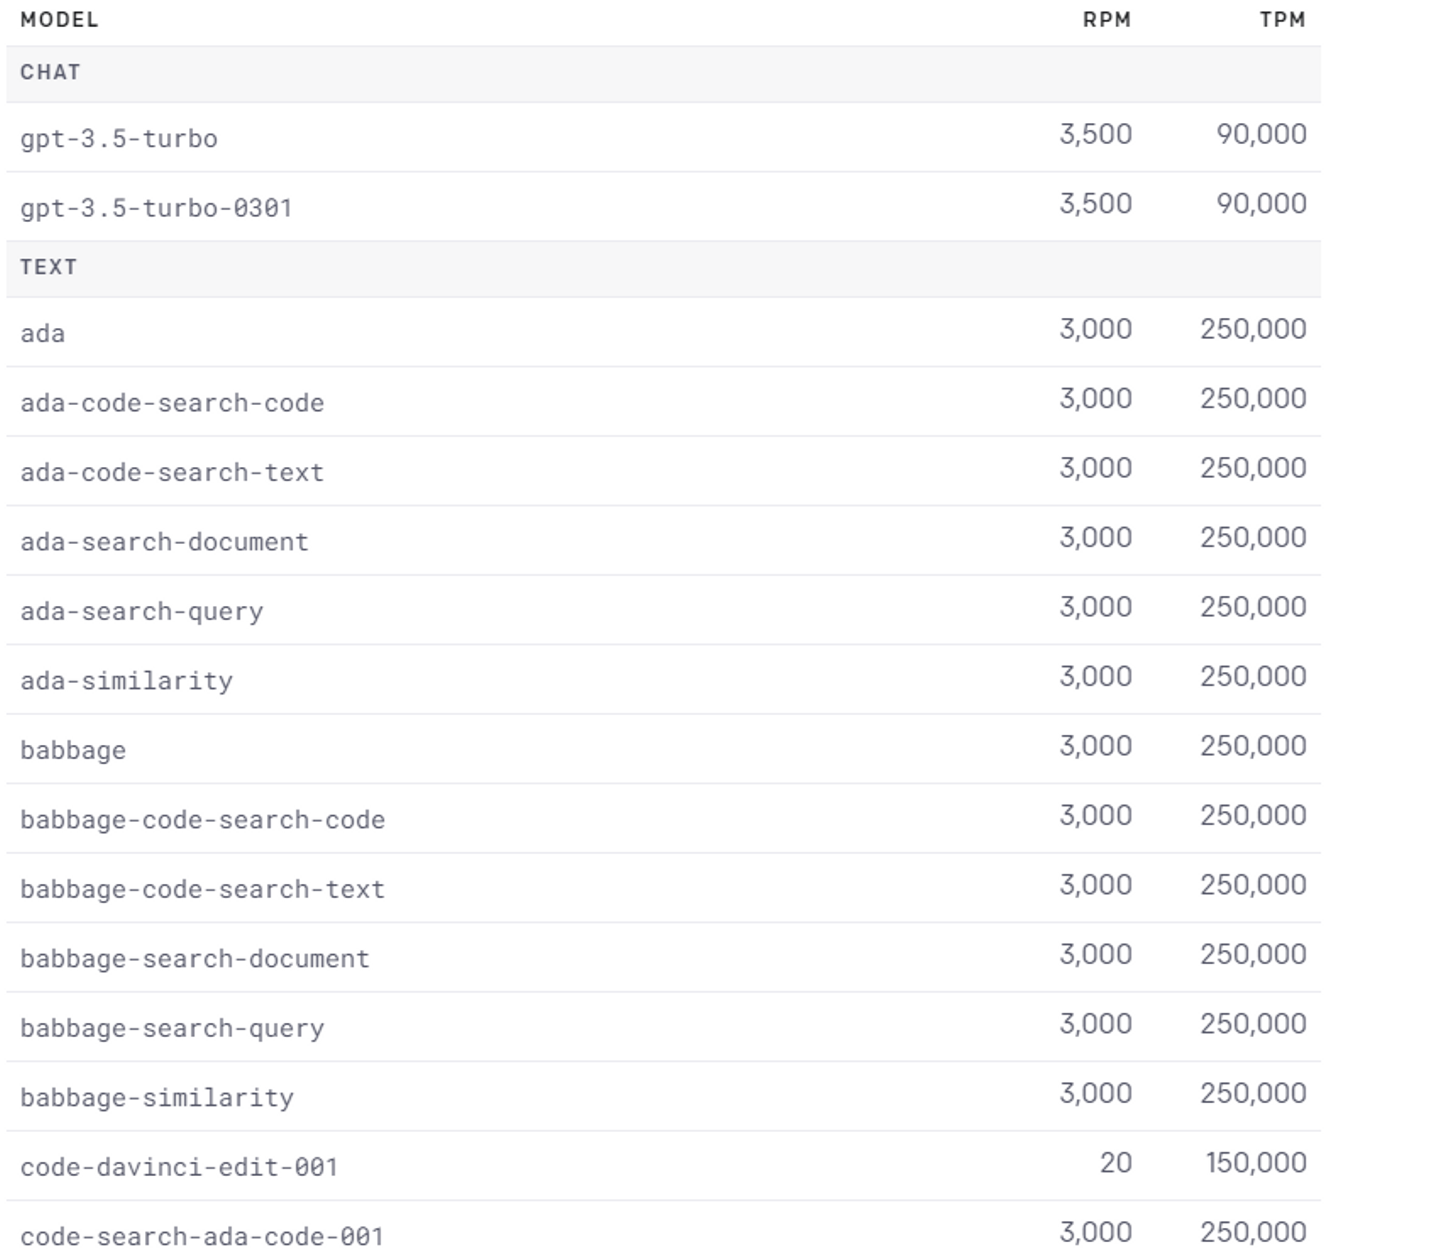The height and width of the screenshot is (1254, 1440).
Task: Select the TPM value in the babbage-code-search-code row
Action: click(1254, 816)
